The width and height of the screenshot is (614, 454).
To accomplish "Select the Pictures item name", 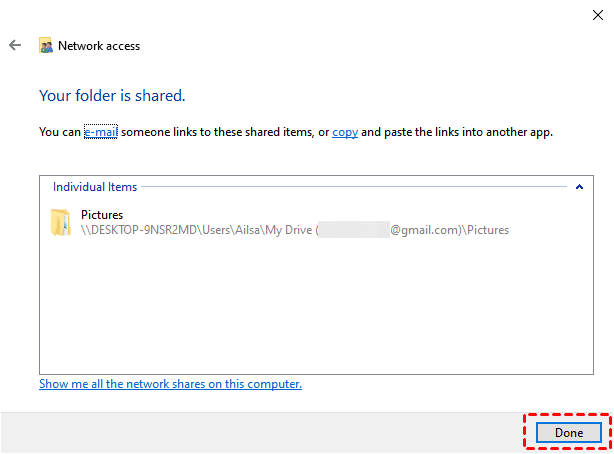I will pos(102,215).
